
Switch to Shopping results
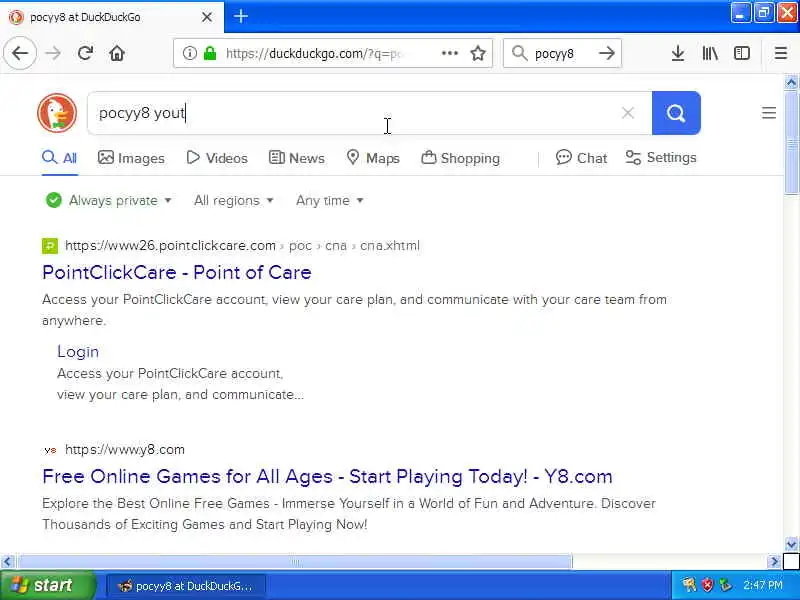(460, 158)
